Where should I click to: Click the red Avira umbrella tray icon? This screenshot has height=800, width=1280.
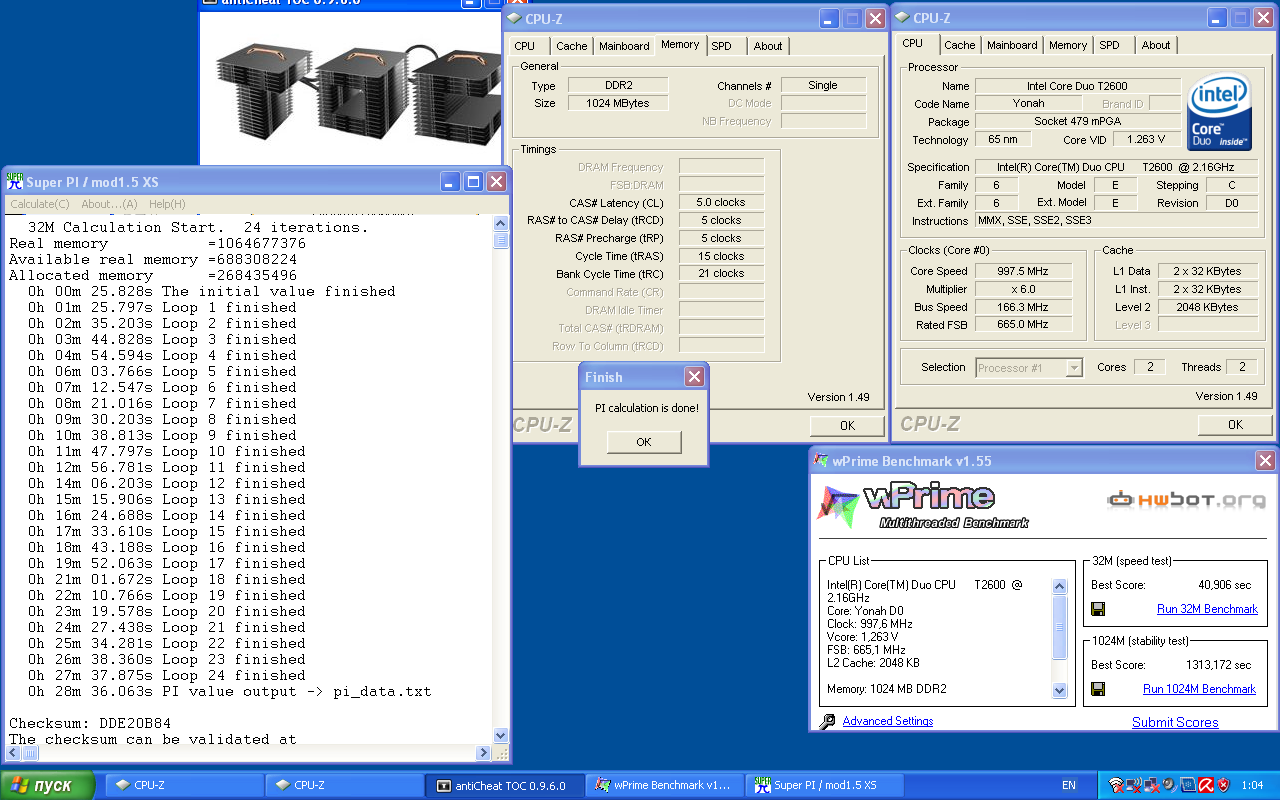(1206, 785)
